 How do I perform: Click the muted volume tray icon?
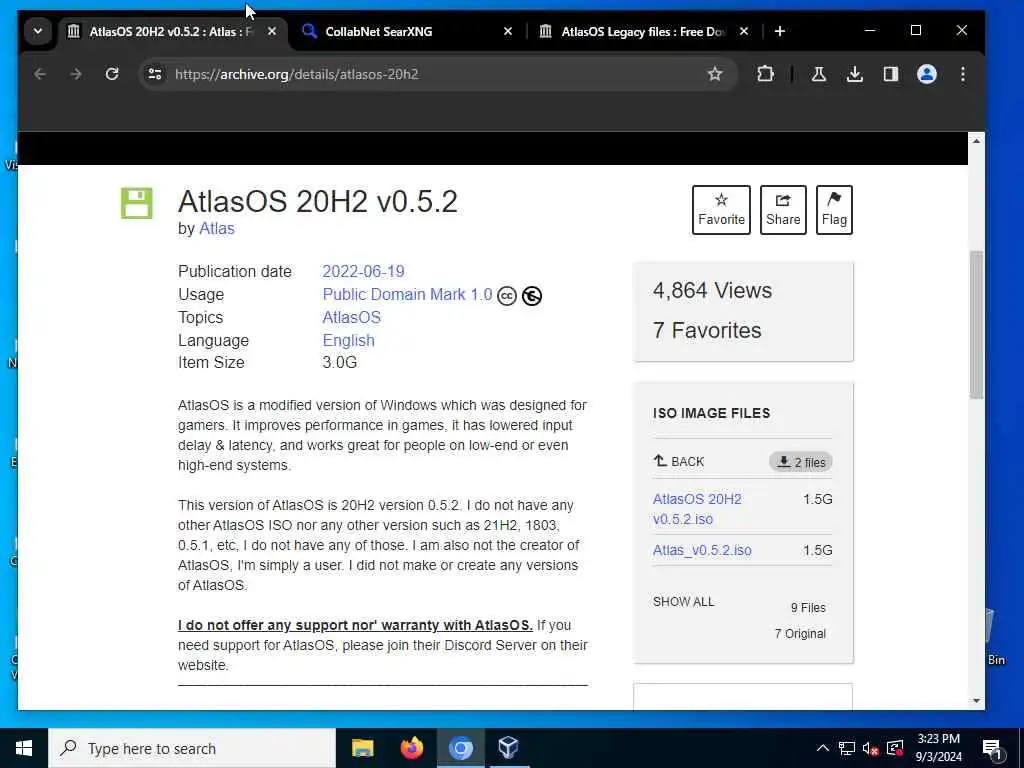pyautogui.click(x=871, y=748)
